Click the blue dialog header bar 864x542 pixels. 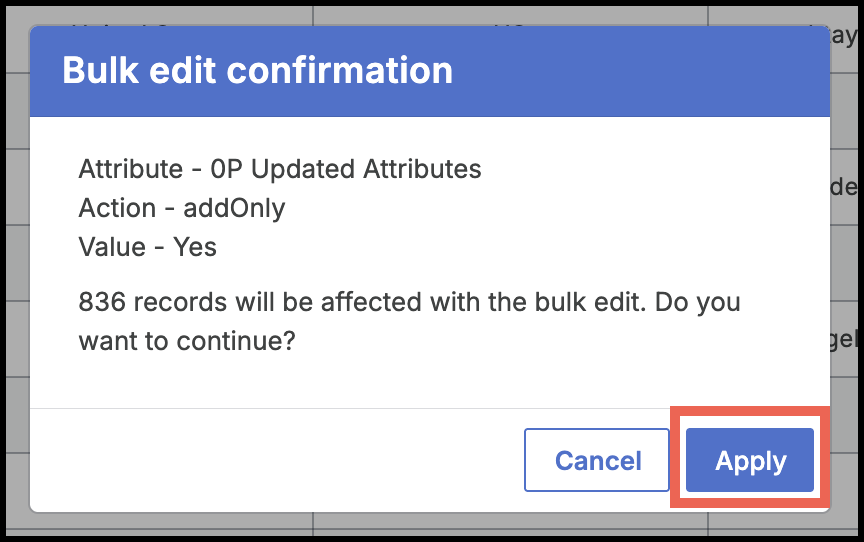(640, 71)
